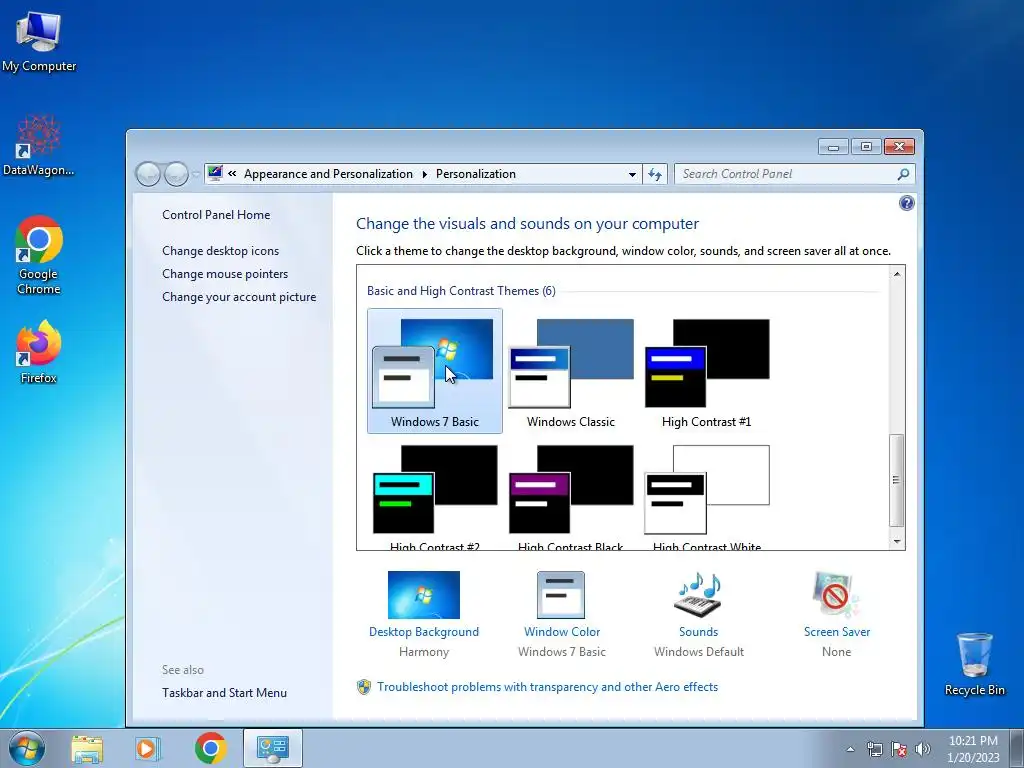The width and height of the screenshot is (1024, 768).
Task: Click the network tray icon
Action: [x=874, y=749]
